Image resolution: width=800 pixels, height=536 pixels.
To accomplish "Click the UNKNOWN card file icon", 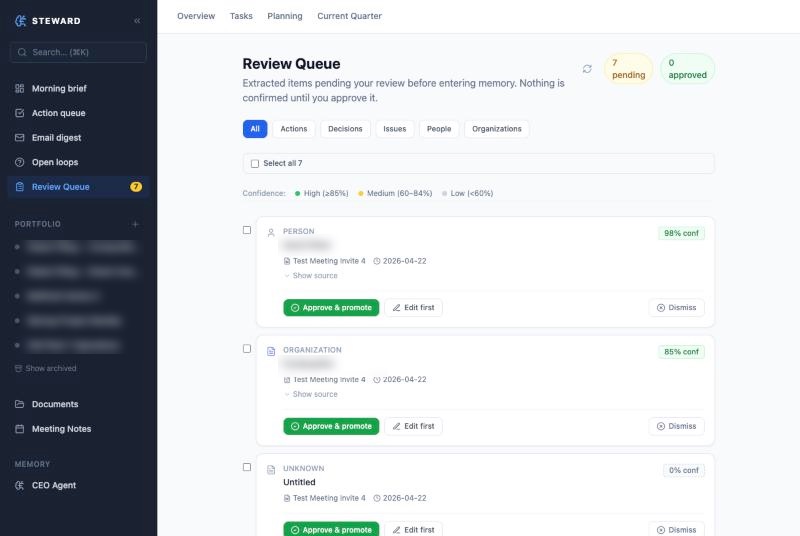I will click(271, 470).
